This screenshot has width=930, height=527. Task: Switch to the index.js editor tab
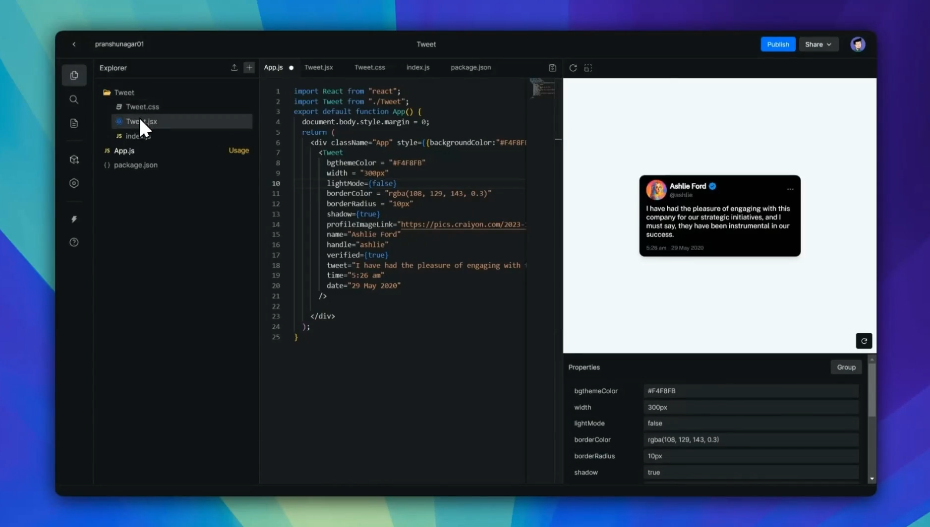coord(418,68)
